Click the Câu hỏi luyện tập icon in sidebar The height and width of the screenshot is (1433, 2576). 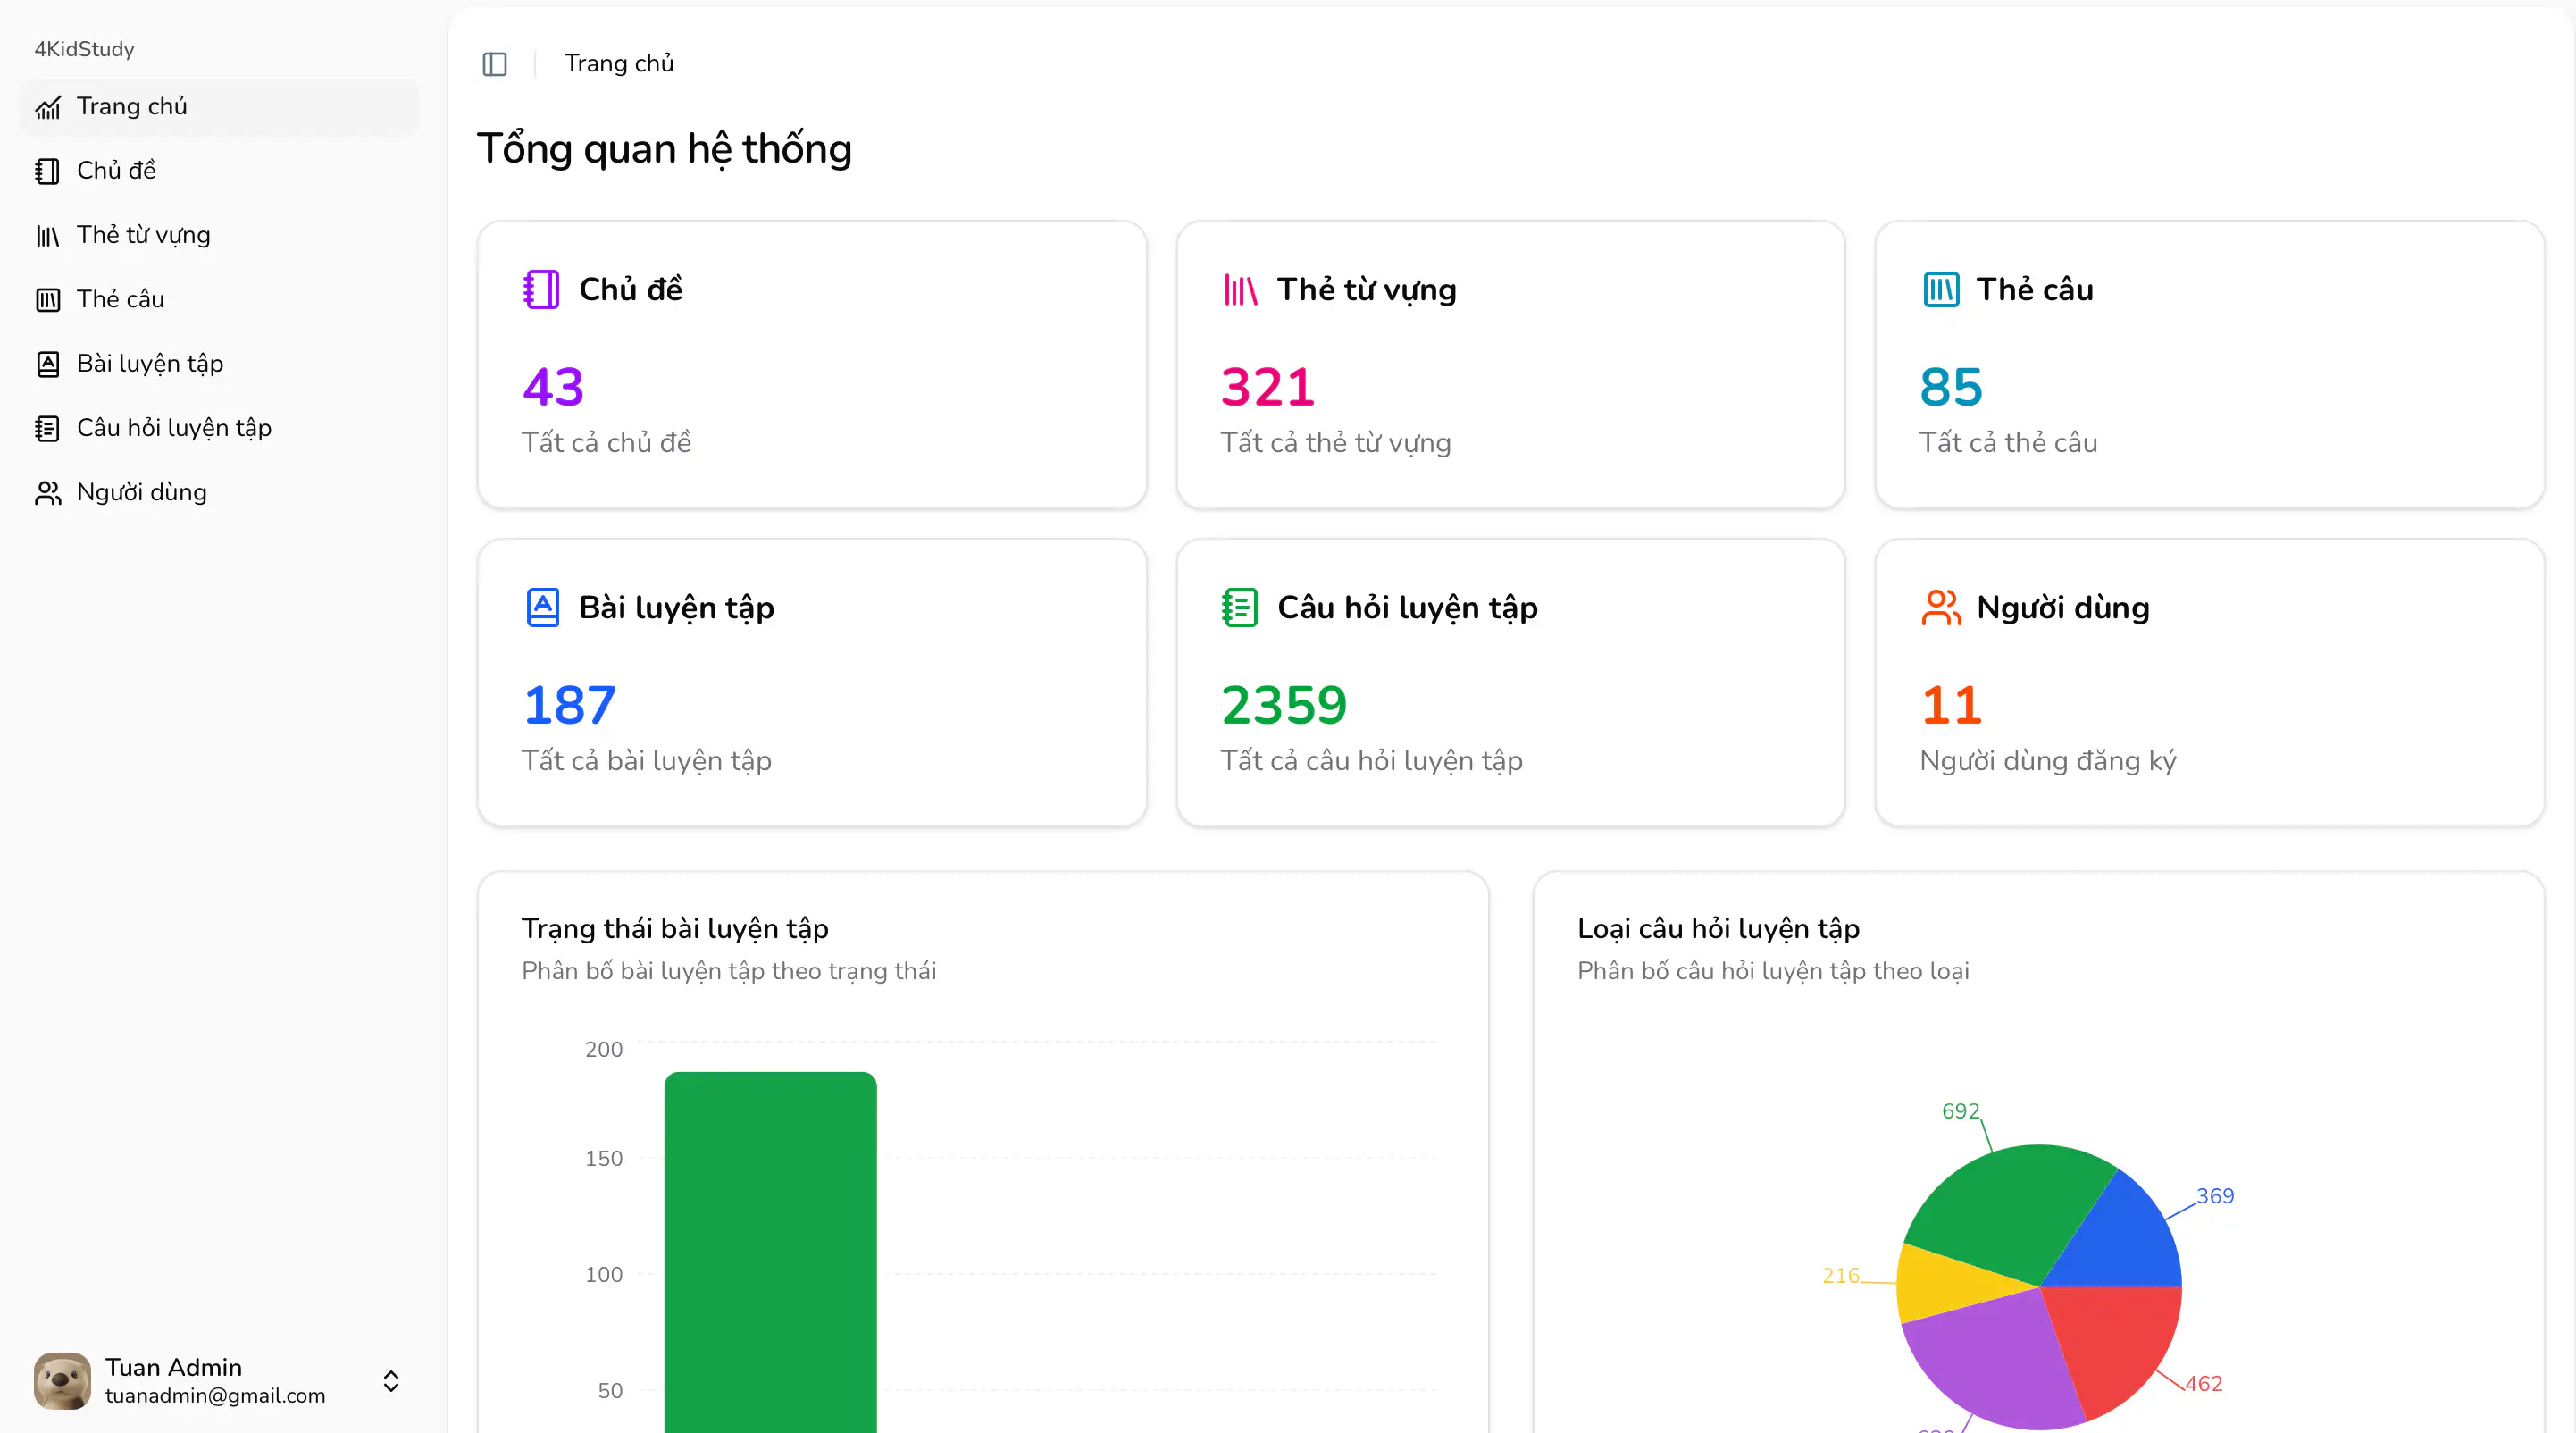pos(48,428)
